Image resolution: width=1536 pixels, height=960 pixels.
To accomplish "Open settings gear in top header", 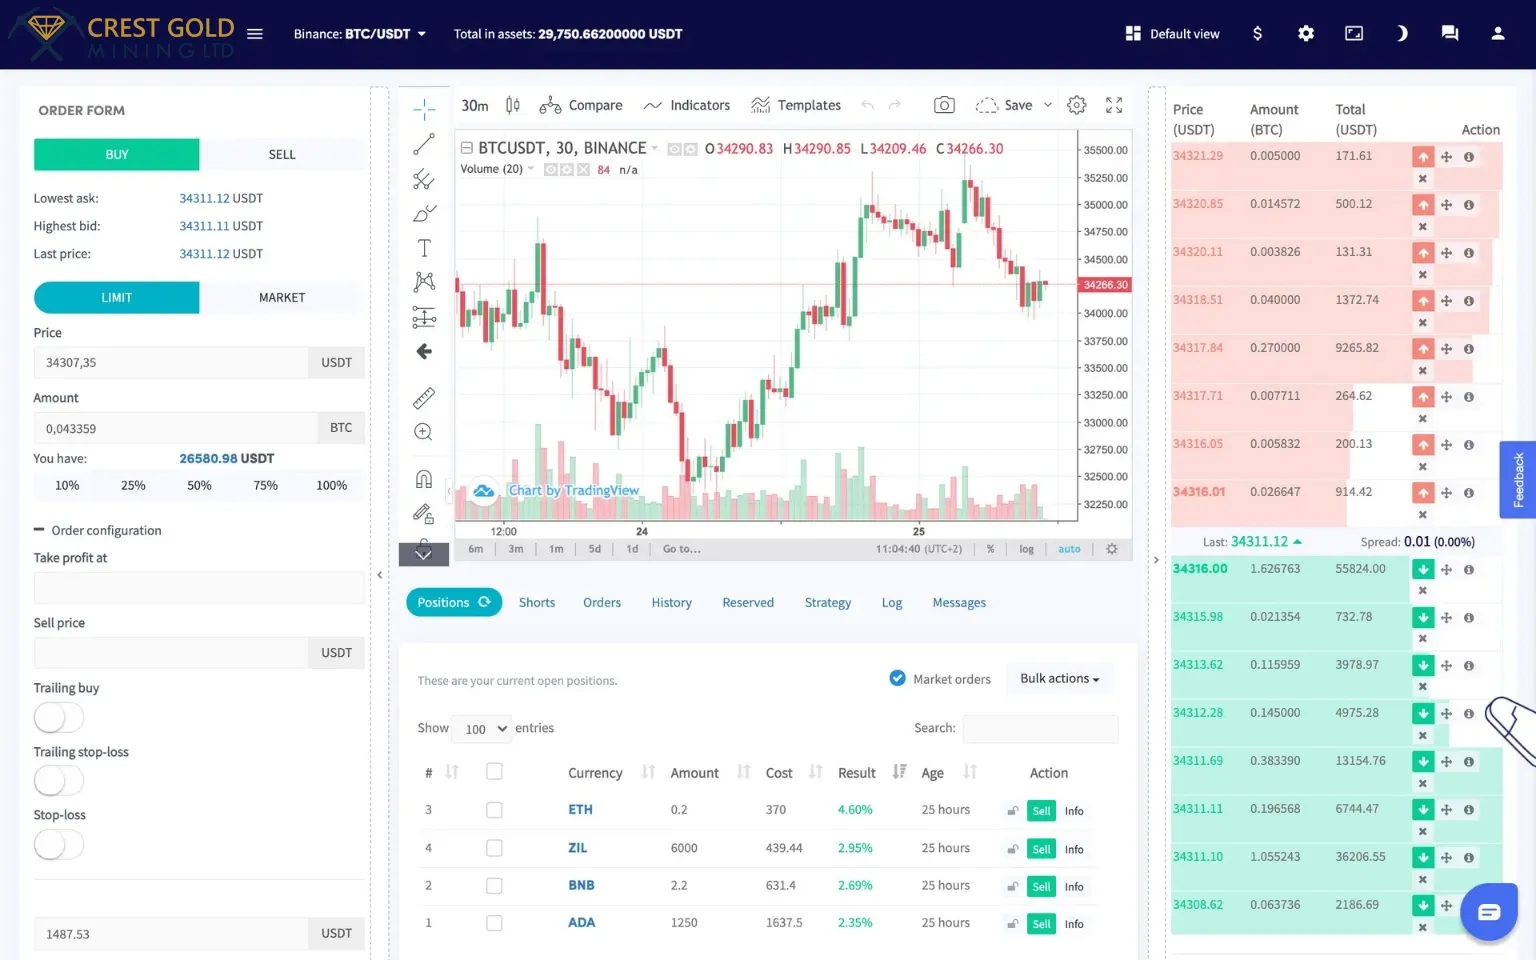I will (1306, 34).
